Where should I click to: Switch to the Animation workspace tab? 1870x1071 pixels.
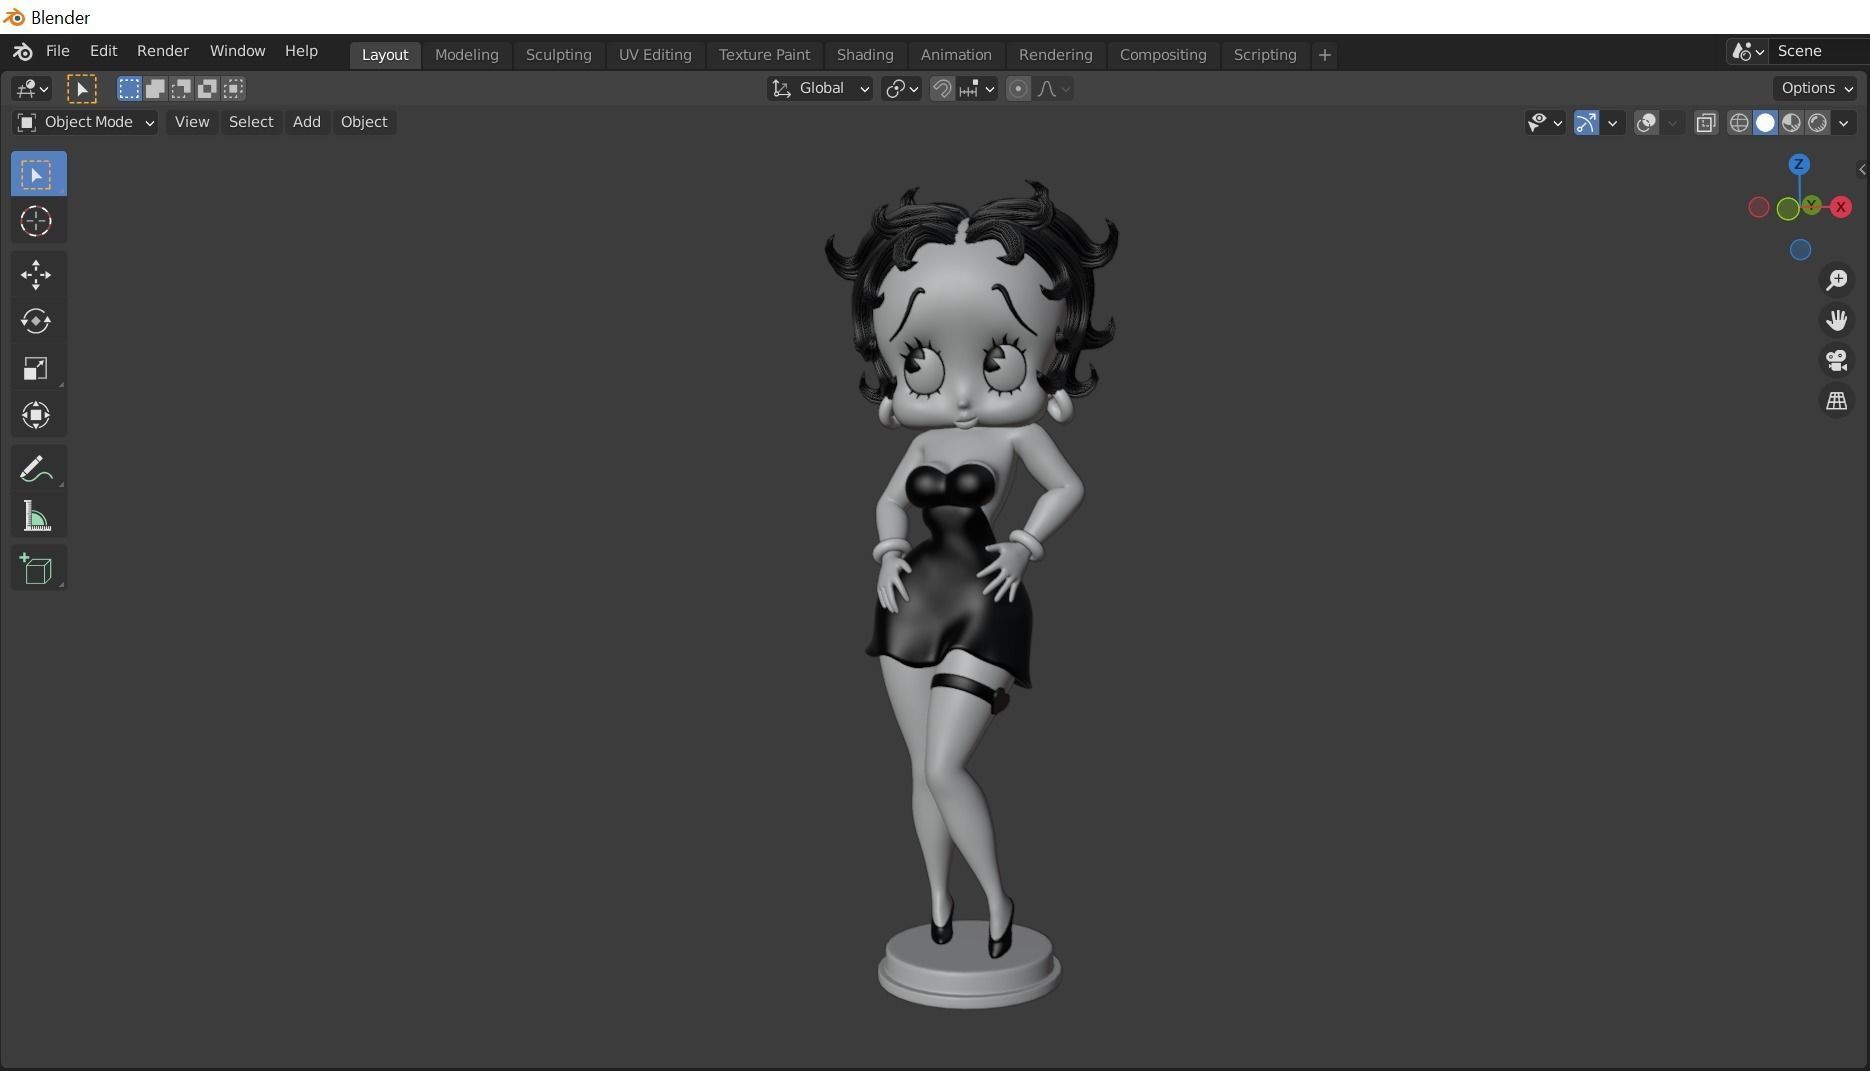pyautogui.click(x=956, y=55)
